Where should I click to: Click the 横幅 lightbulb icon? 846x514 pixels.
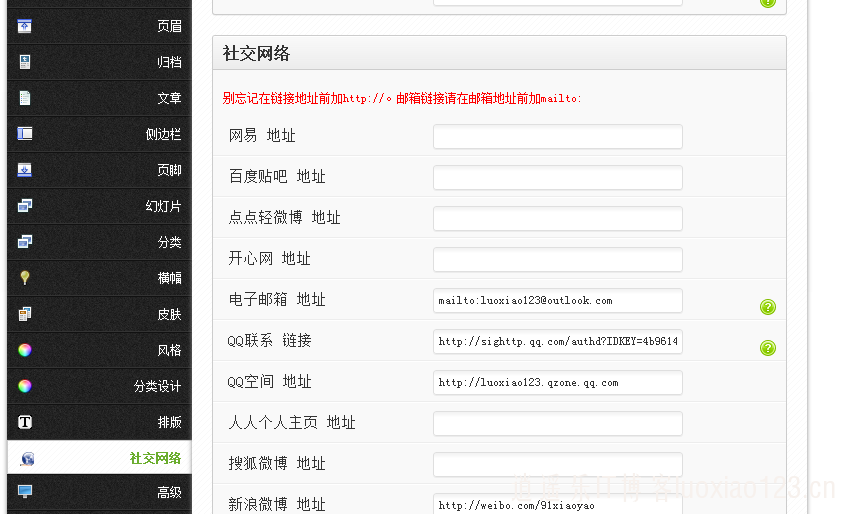coord(25,278)
